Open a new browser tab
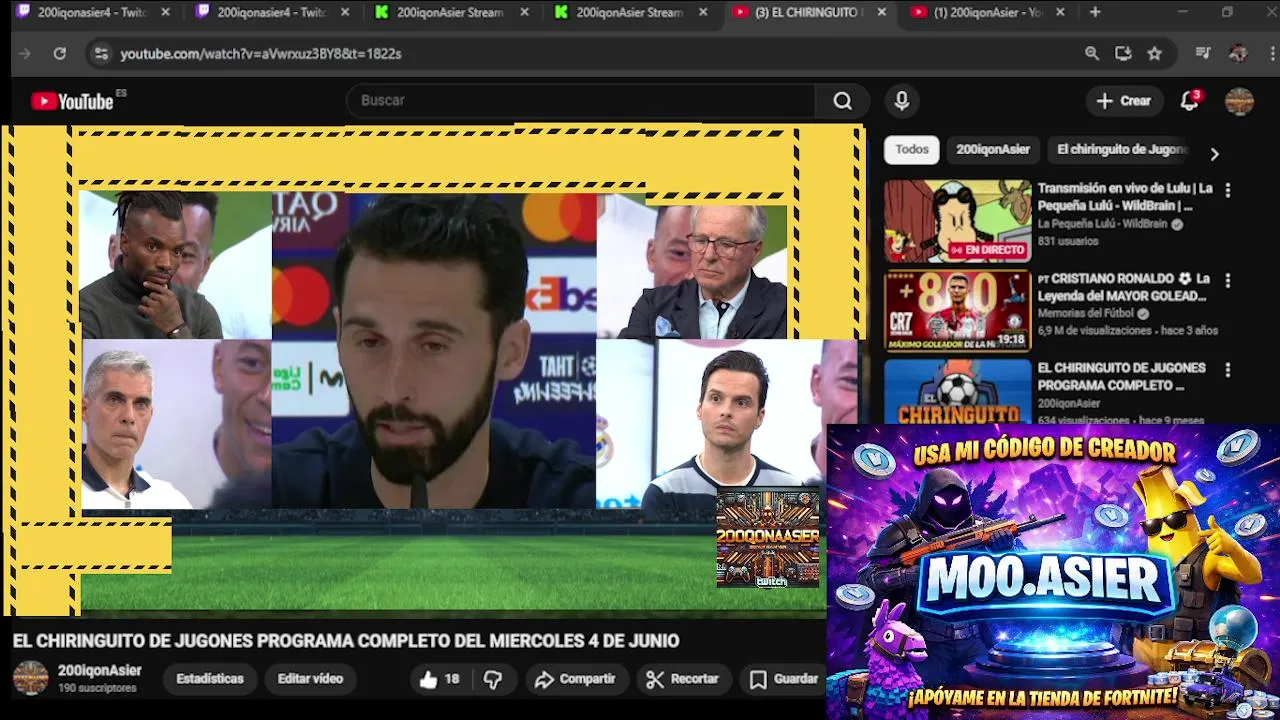This screenshot has width=1280, height=720. point(1095,13)
